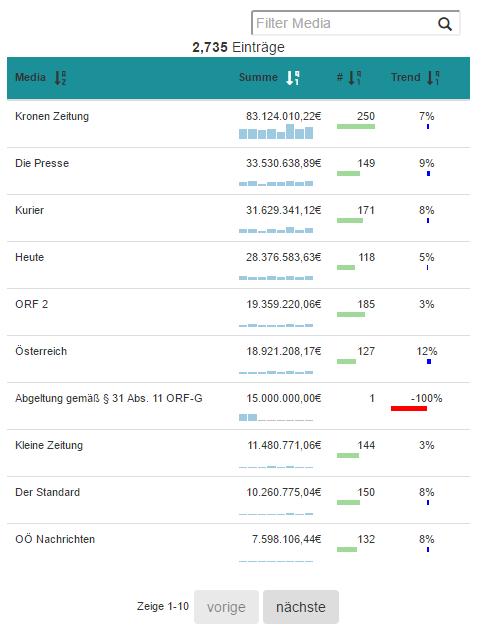Click the search magnifier icon
The height and width of the screenshot is (635, 477).
pyautogui.click(x=445, y=24)
